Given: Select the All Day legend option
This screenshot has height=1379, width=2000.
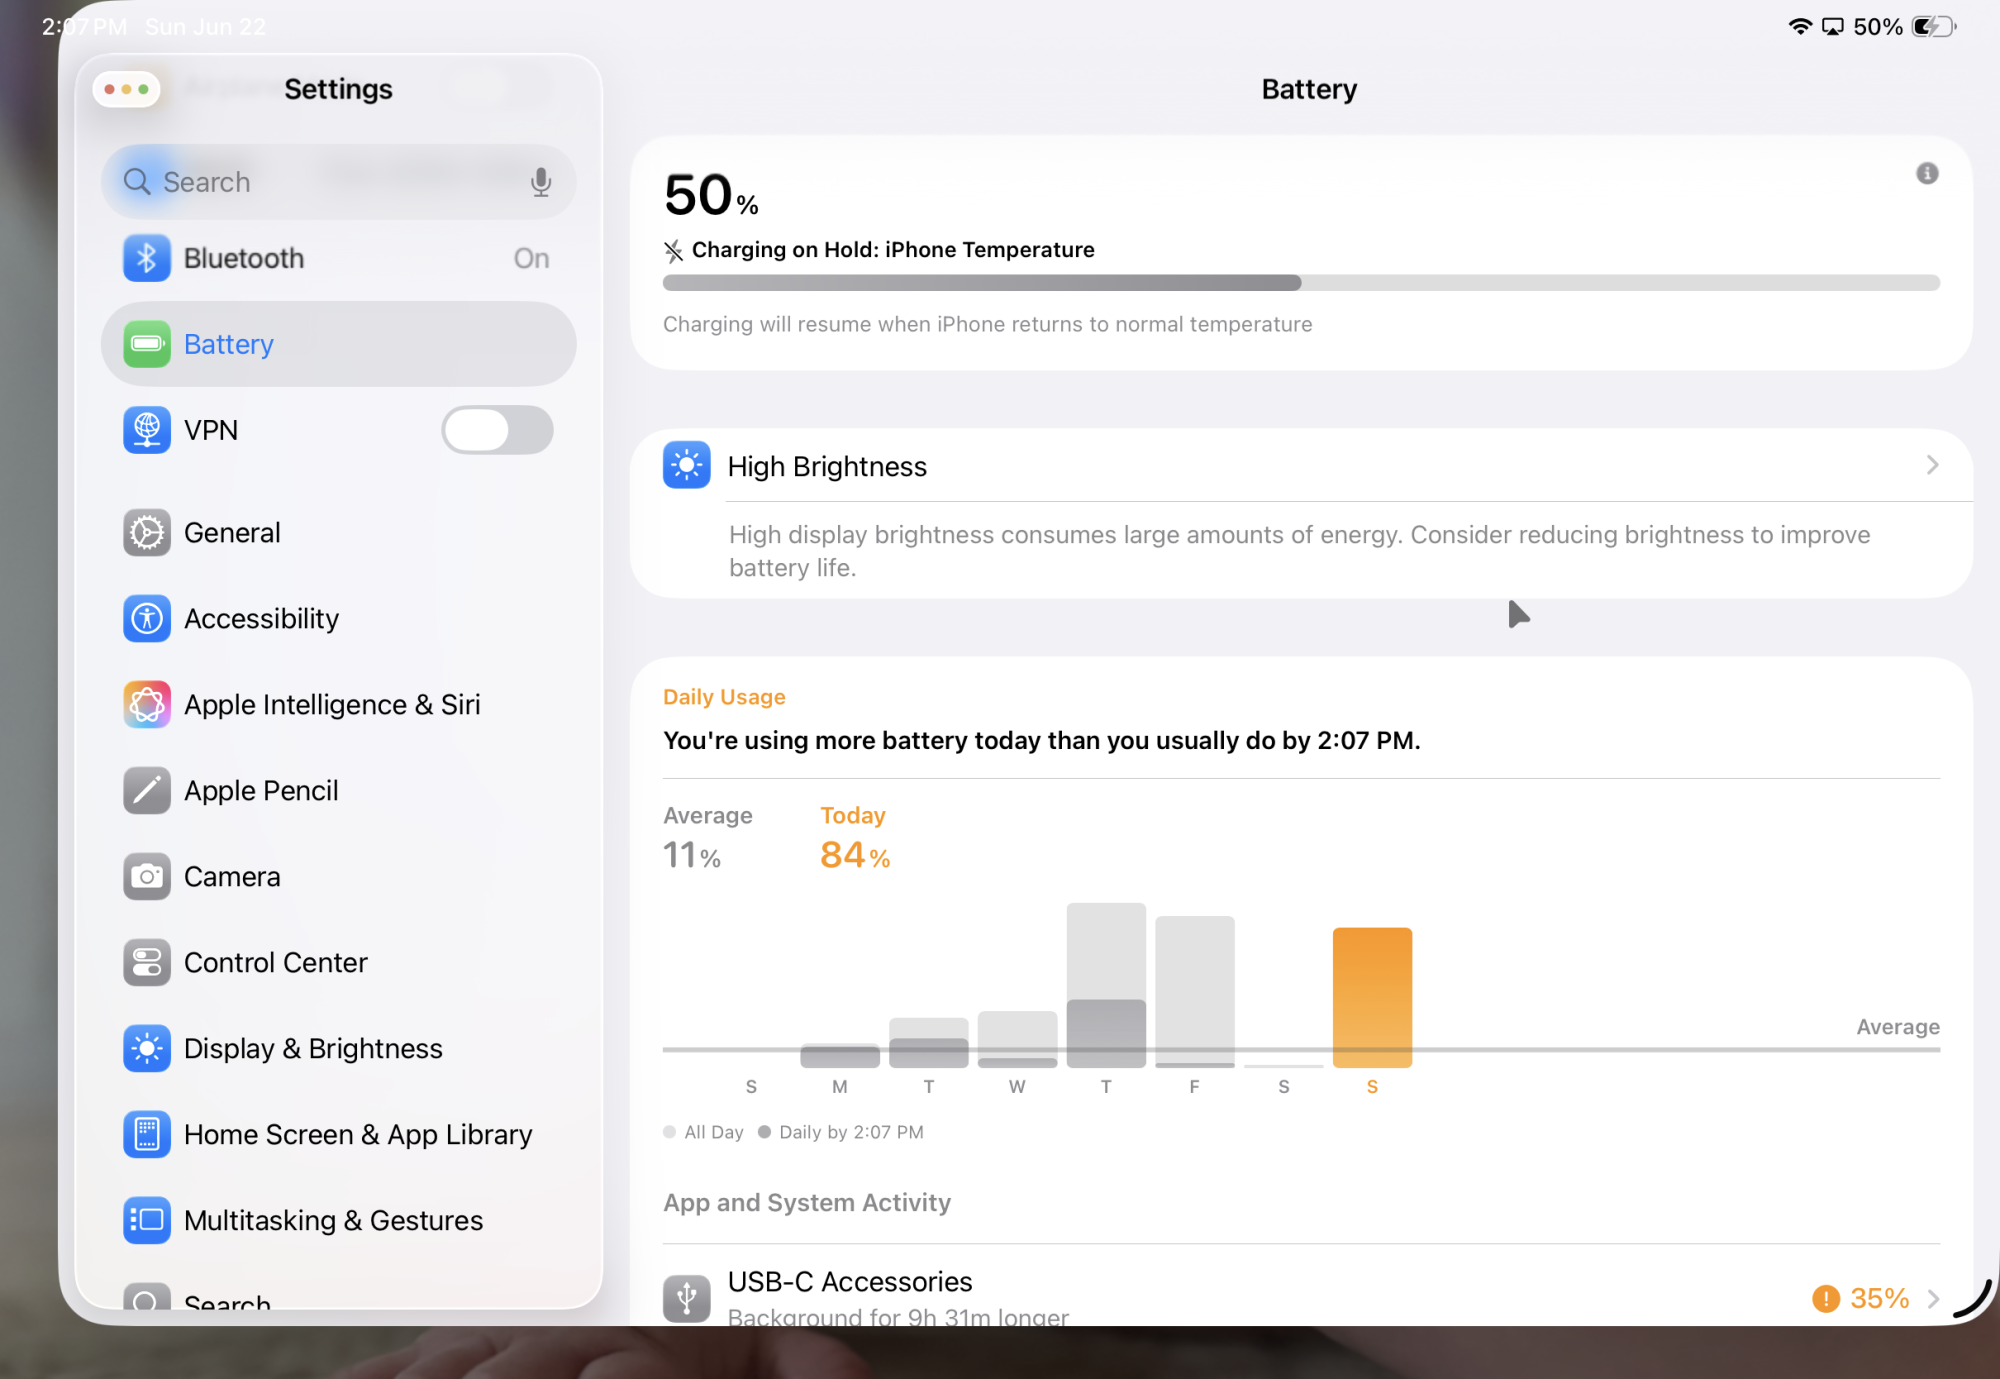Looking at the screenshot, I should 704,1132.
